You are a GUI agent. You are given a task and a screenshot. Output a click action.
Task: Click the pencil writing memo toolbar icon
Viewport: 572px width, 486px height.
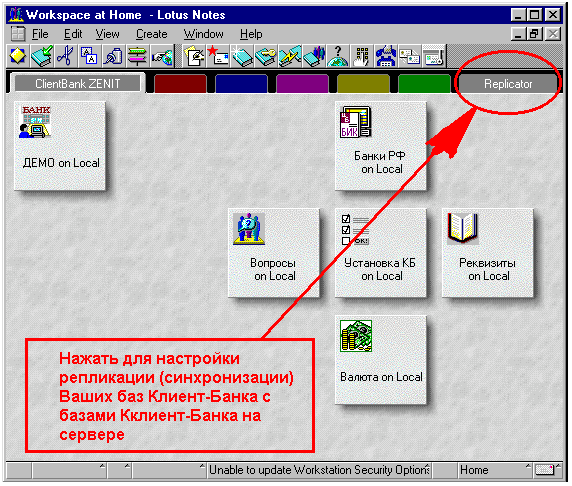coord(194,57)
